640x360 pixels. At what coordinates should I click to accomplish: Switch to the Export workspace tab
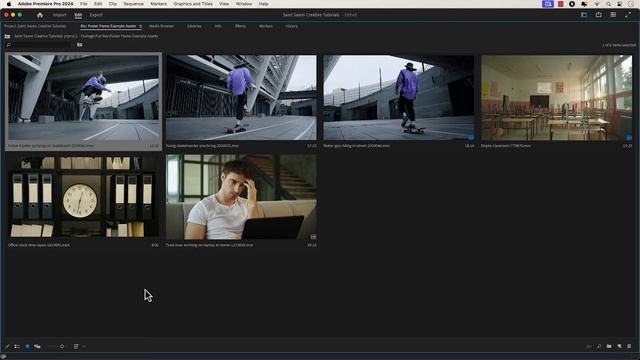tap(96, 15)
